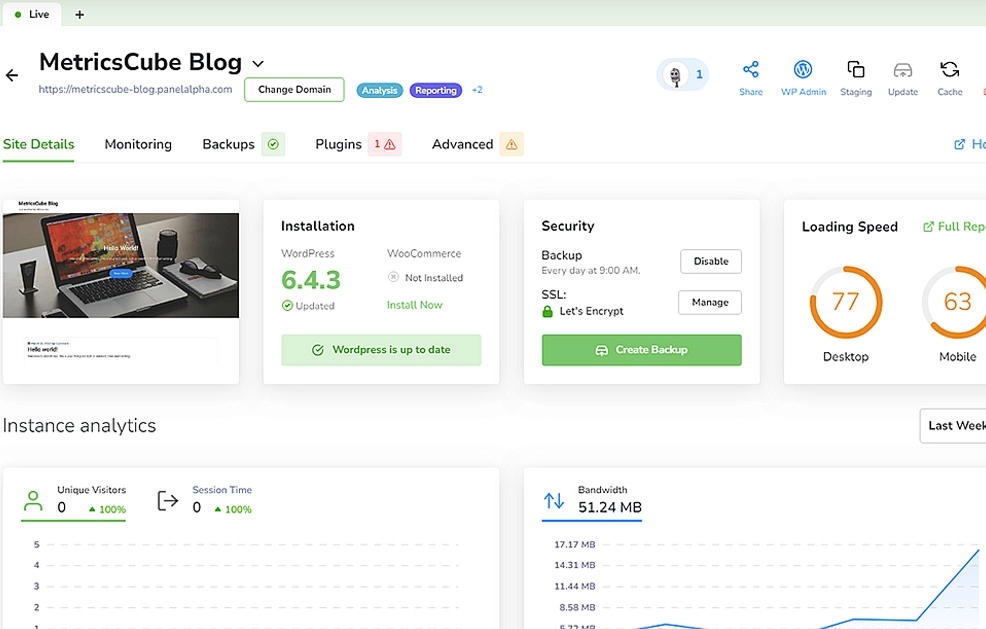Click the Reporting tag
The height and width of the screenshot is (629, 986).
point(436,90)
